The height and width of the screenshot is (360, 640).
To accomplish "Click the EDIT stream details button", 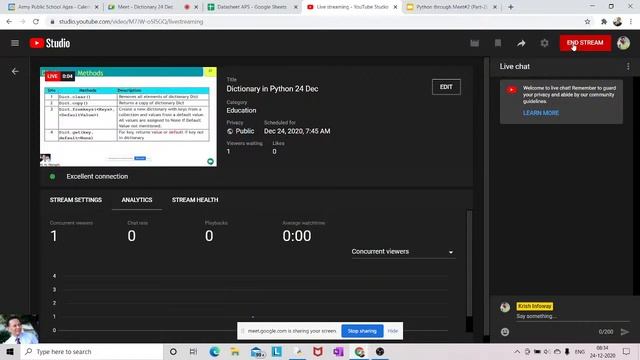I will (x=446, y=87).
